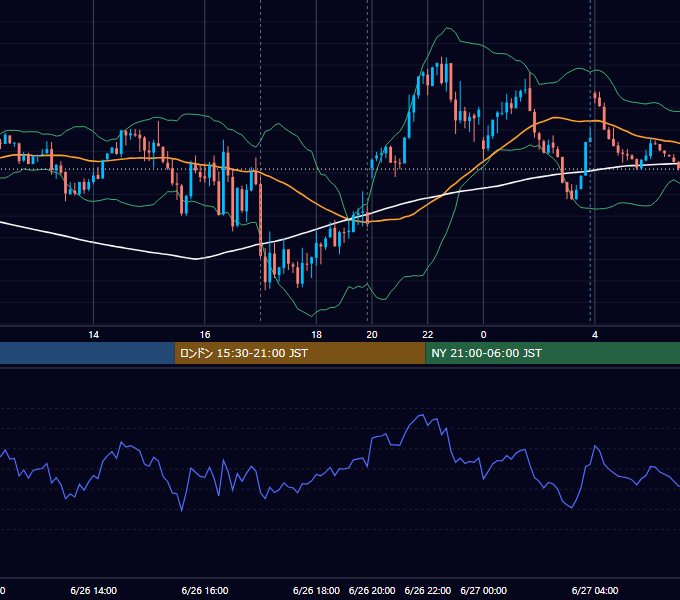Click the blue session bar before ロンドン
Viewport: 680px width, 600px height.
coord(87,353)
